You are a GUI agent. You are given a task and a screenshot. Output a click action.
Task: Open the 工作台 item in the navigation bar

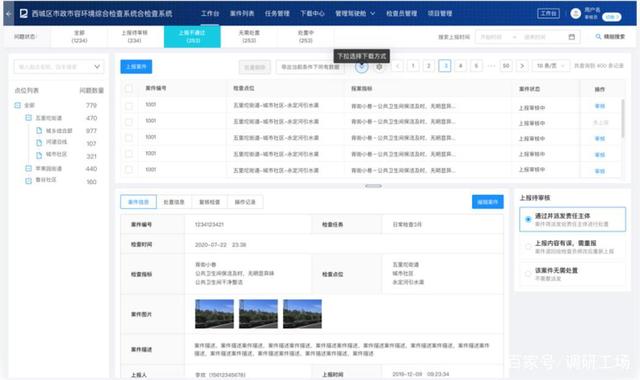(x=210, y=13)
